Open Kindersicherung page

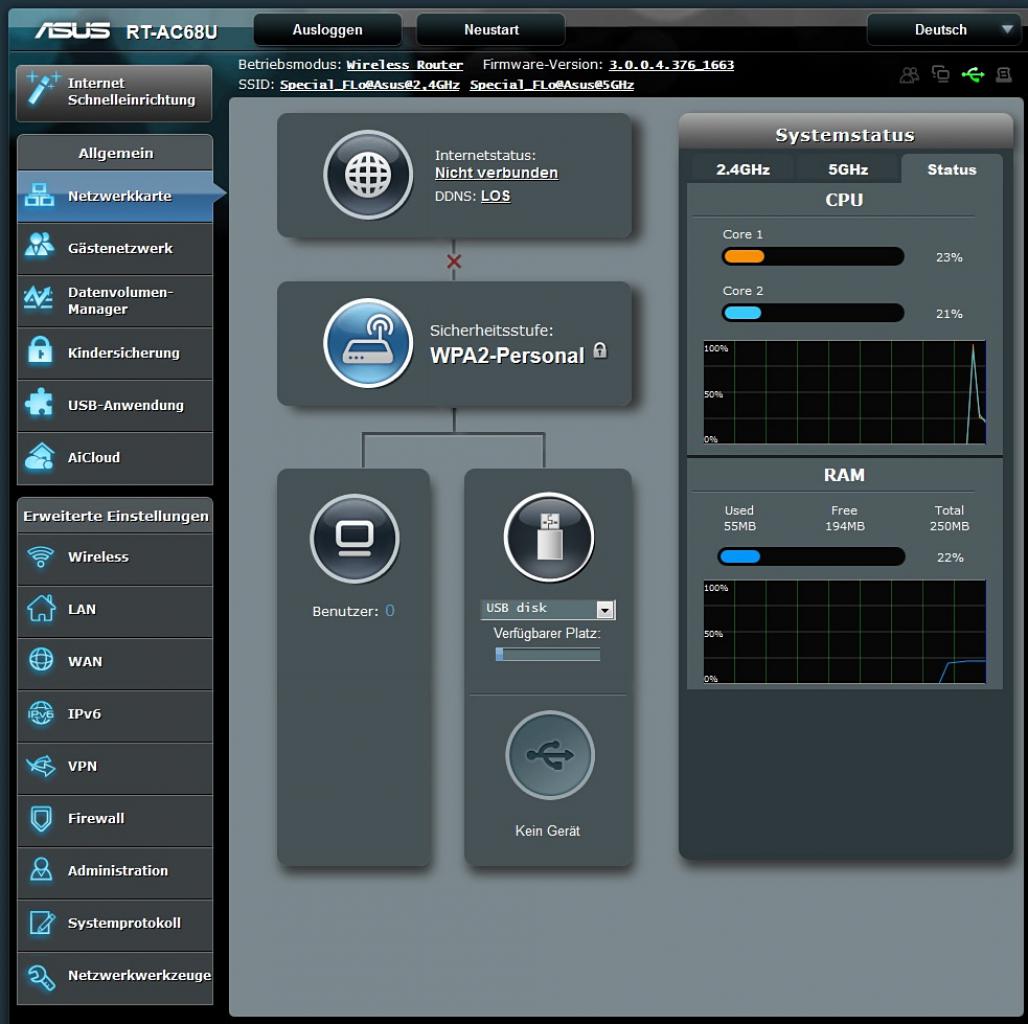pos(115,353)
